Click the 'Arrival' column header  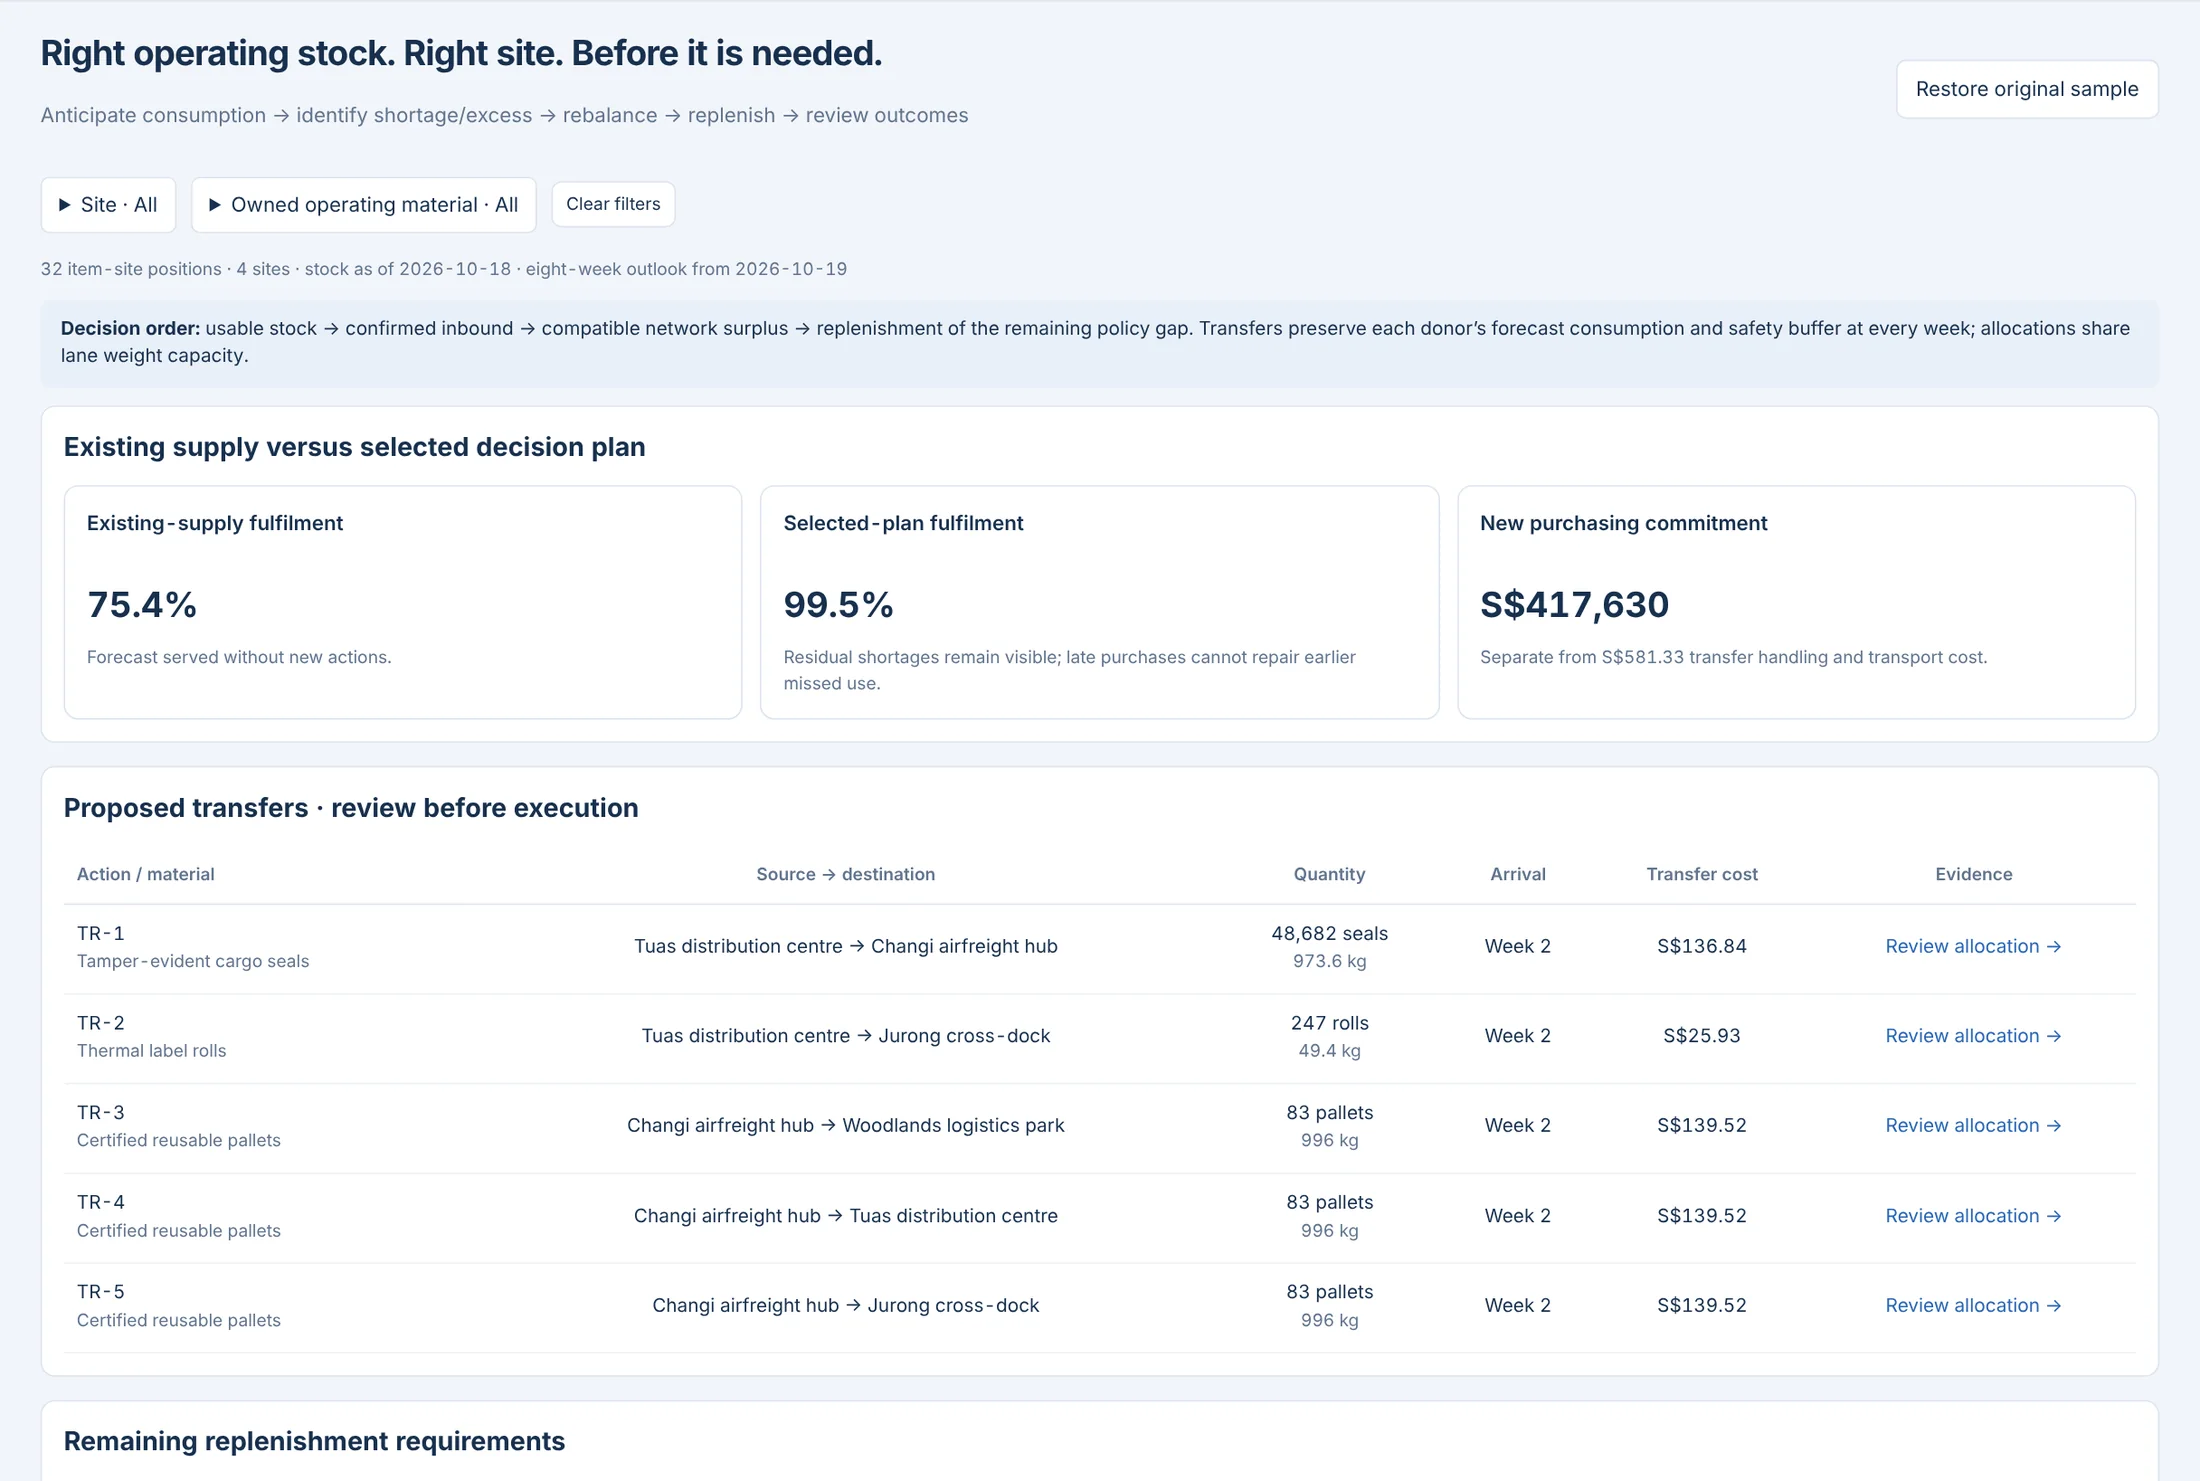[1518, 874]
